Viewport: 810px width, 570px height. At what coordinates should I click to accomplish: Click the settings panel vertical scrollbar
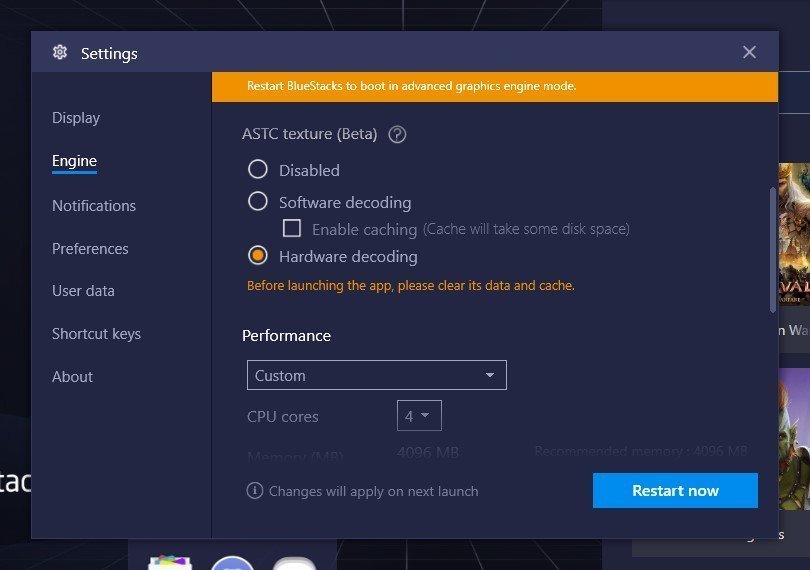pyautogui.click(x=773, y=250)
